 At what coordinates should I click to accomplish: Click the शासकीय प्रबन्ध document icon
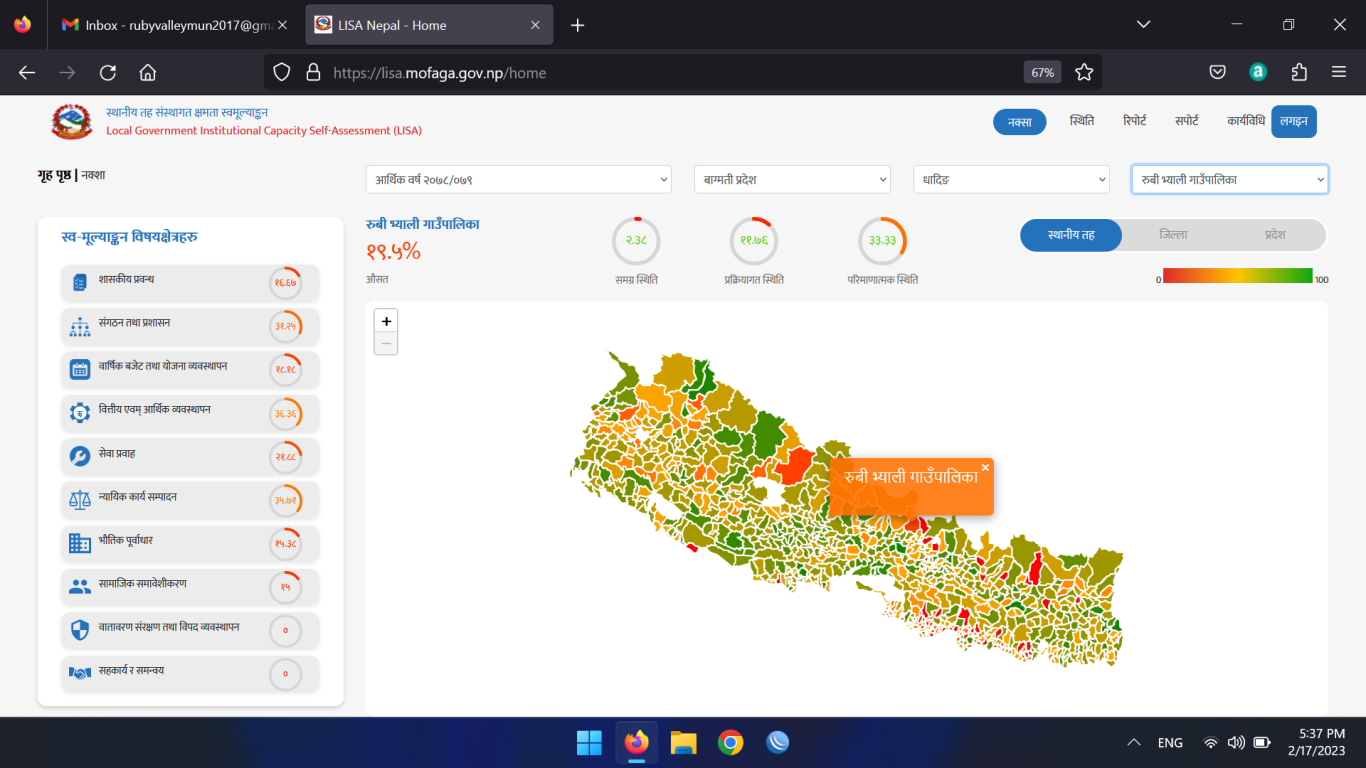(80, 283)
